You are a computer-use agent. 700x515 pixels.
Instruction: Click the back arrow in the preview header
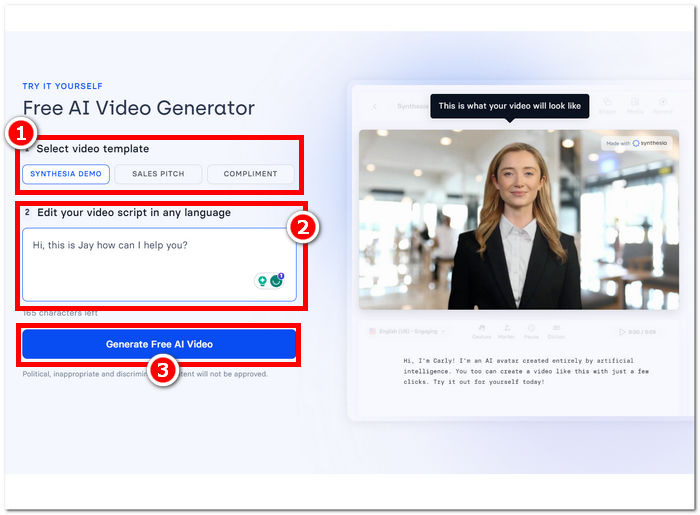click(x=375, y=106)
